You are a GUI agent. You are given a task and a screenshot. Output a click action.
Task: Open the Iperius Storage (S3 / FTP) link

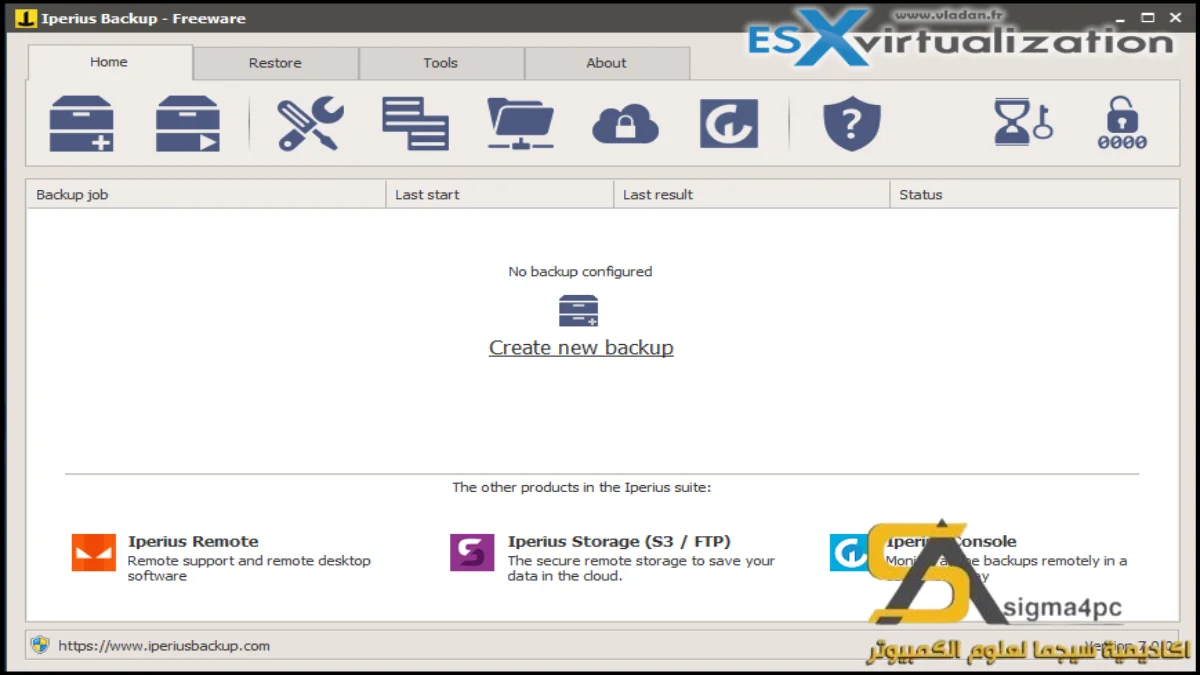pyautogui.click(x=619, y=542)
